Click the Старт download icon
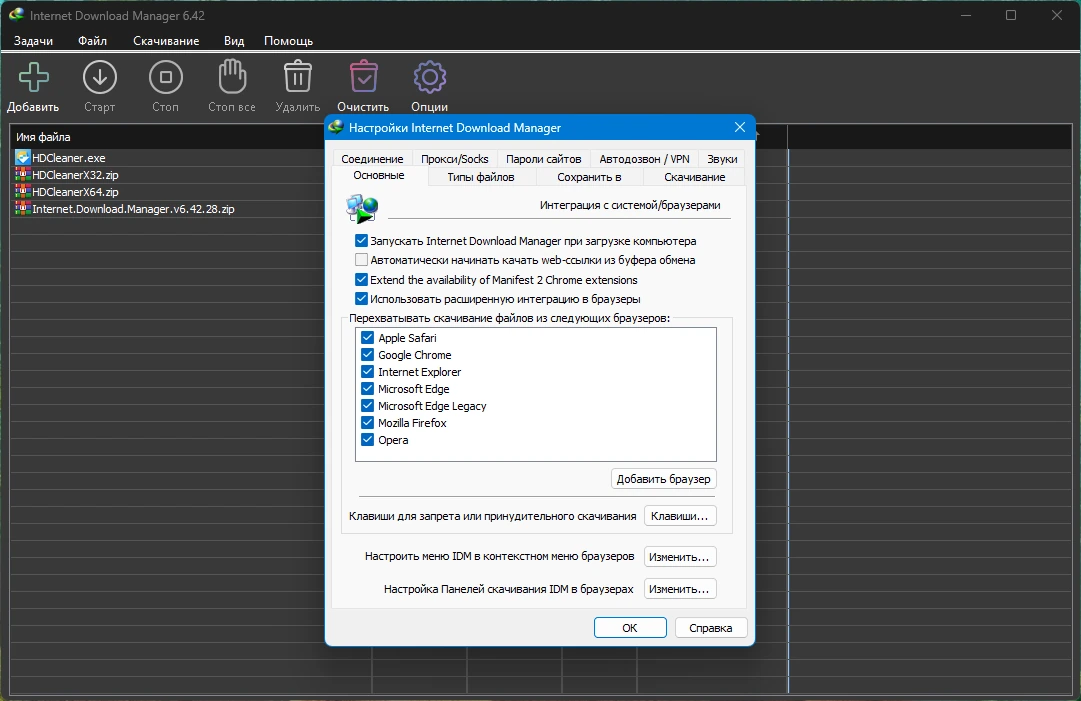Image resolution: width=1081 pixels, height=701 pixels. point(99,77)
